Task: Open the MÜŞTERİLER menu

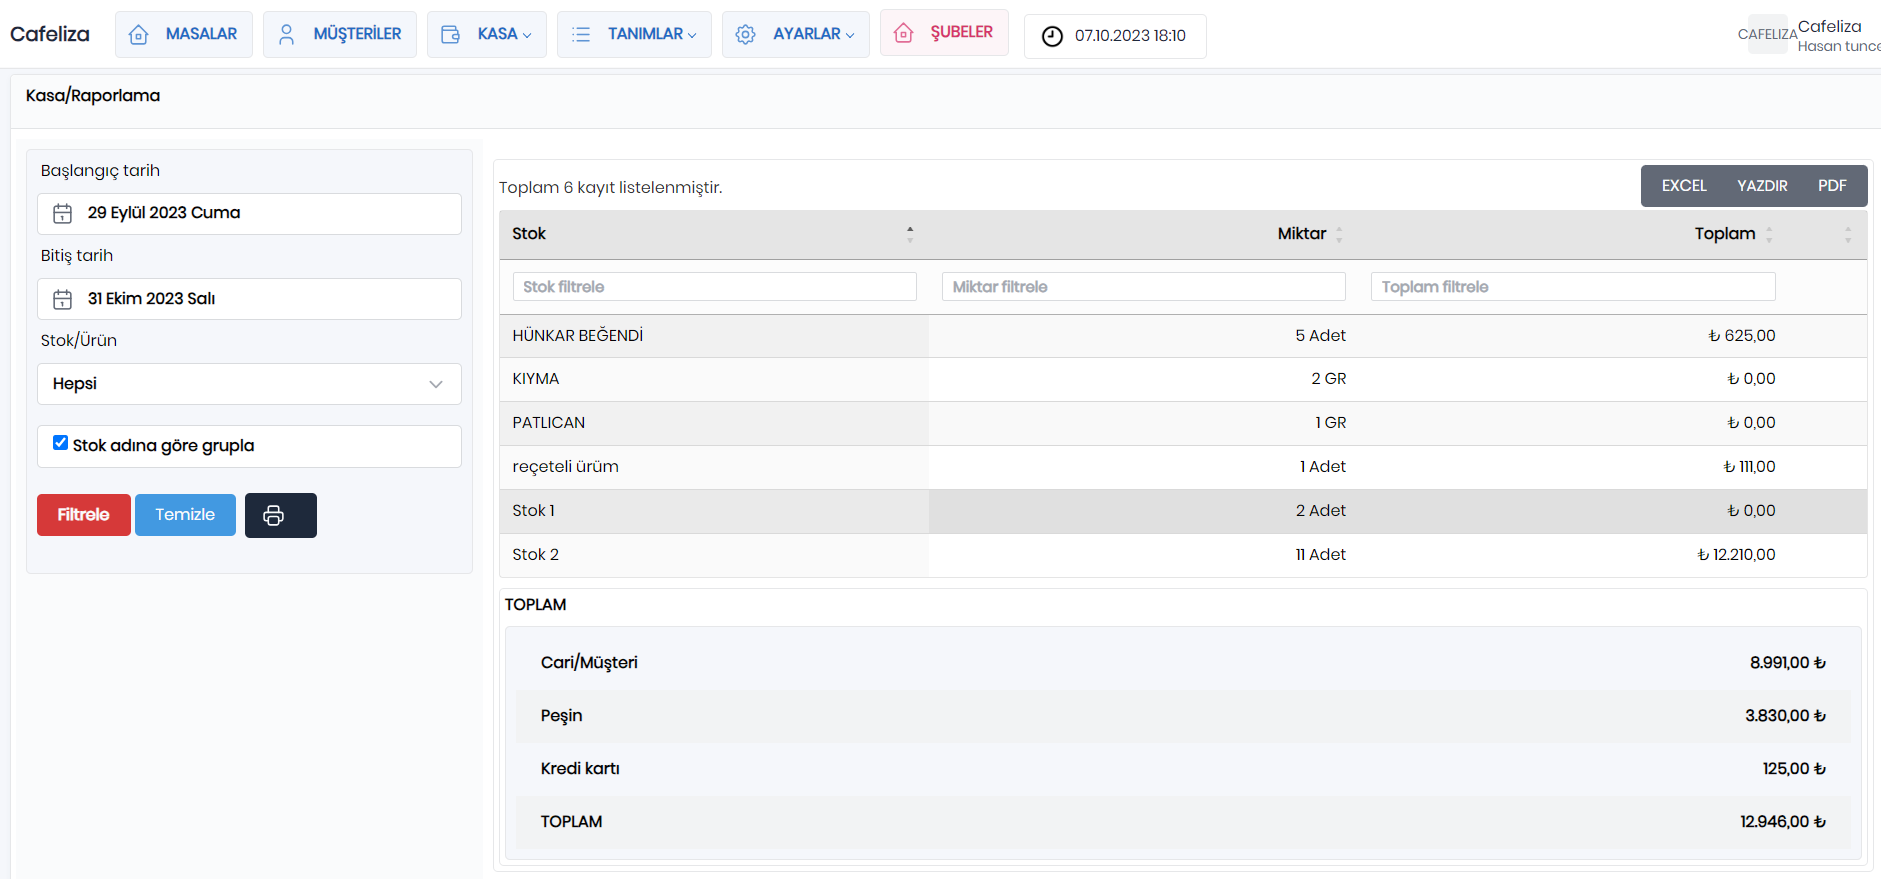Action: click(x=340, y=35)
